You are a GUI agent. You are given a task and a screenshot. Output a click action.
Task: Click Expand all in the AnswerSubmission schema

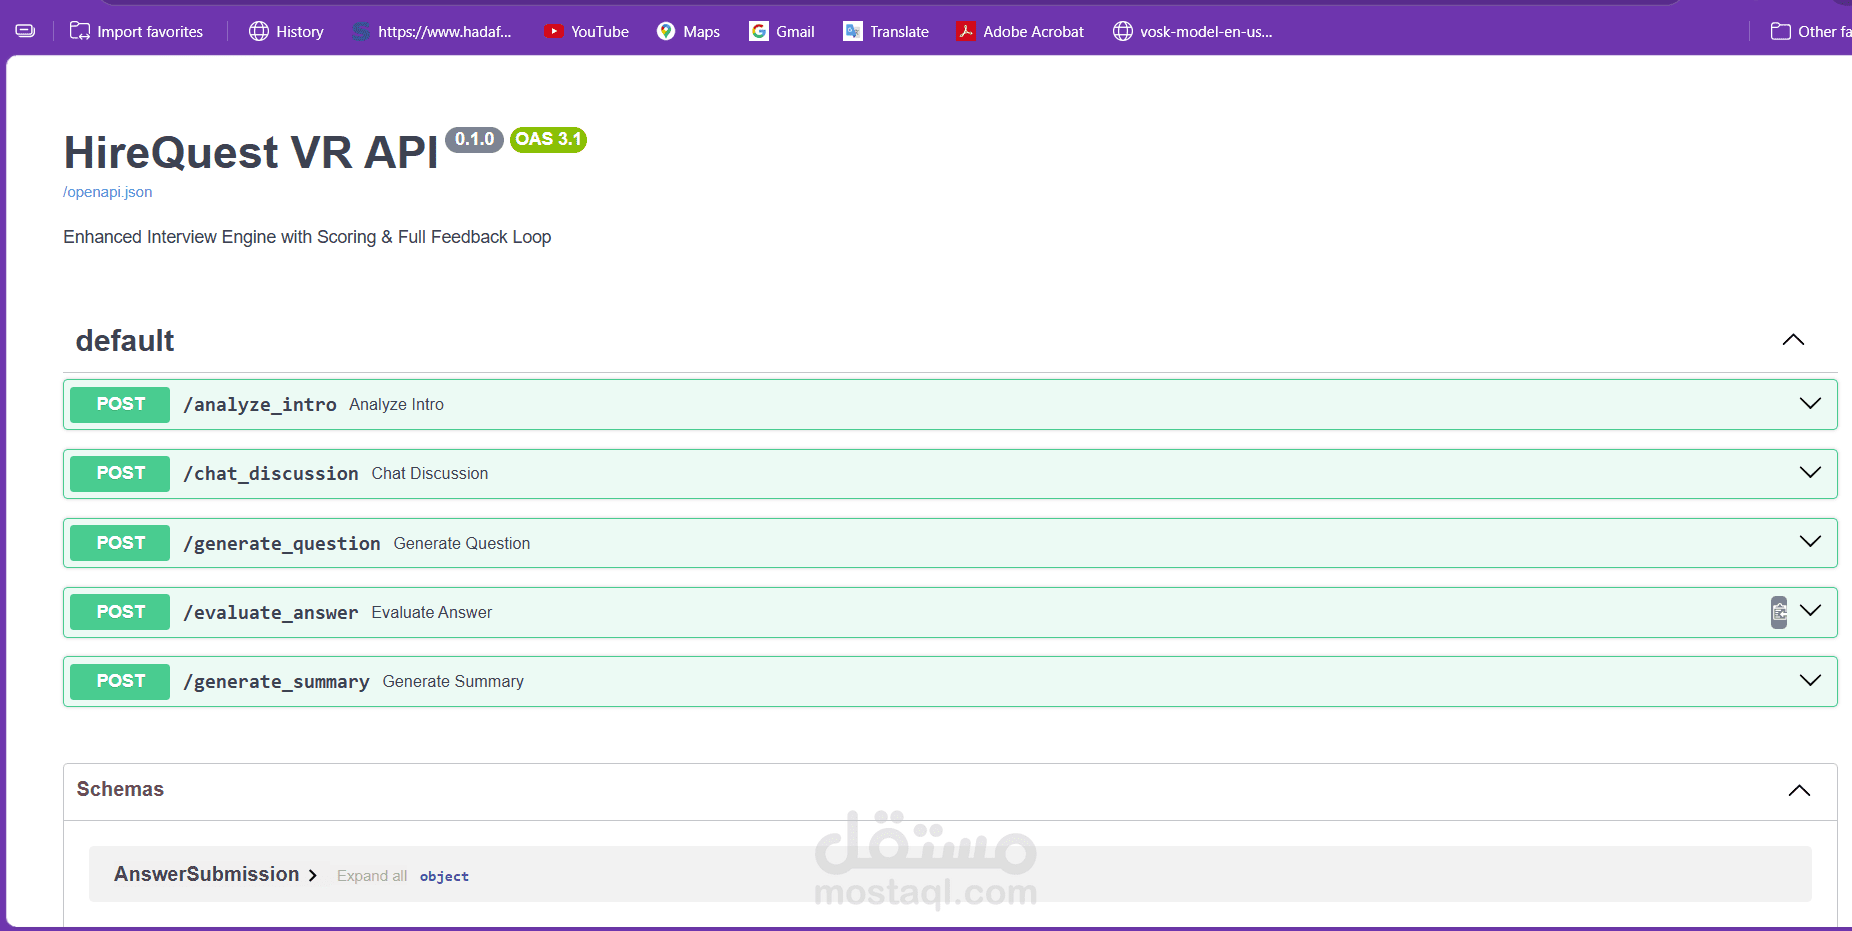click(371, 875)
